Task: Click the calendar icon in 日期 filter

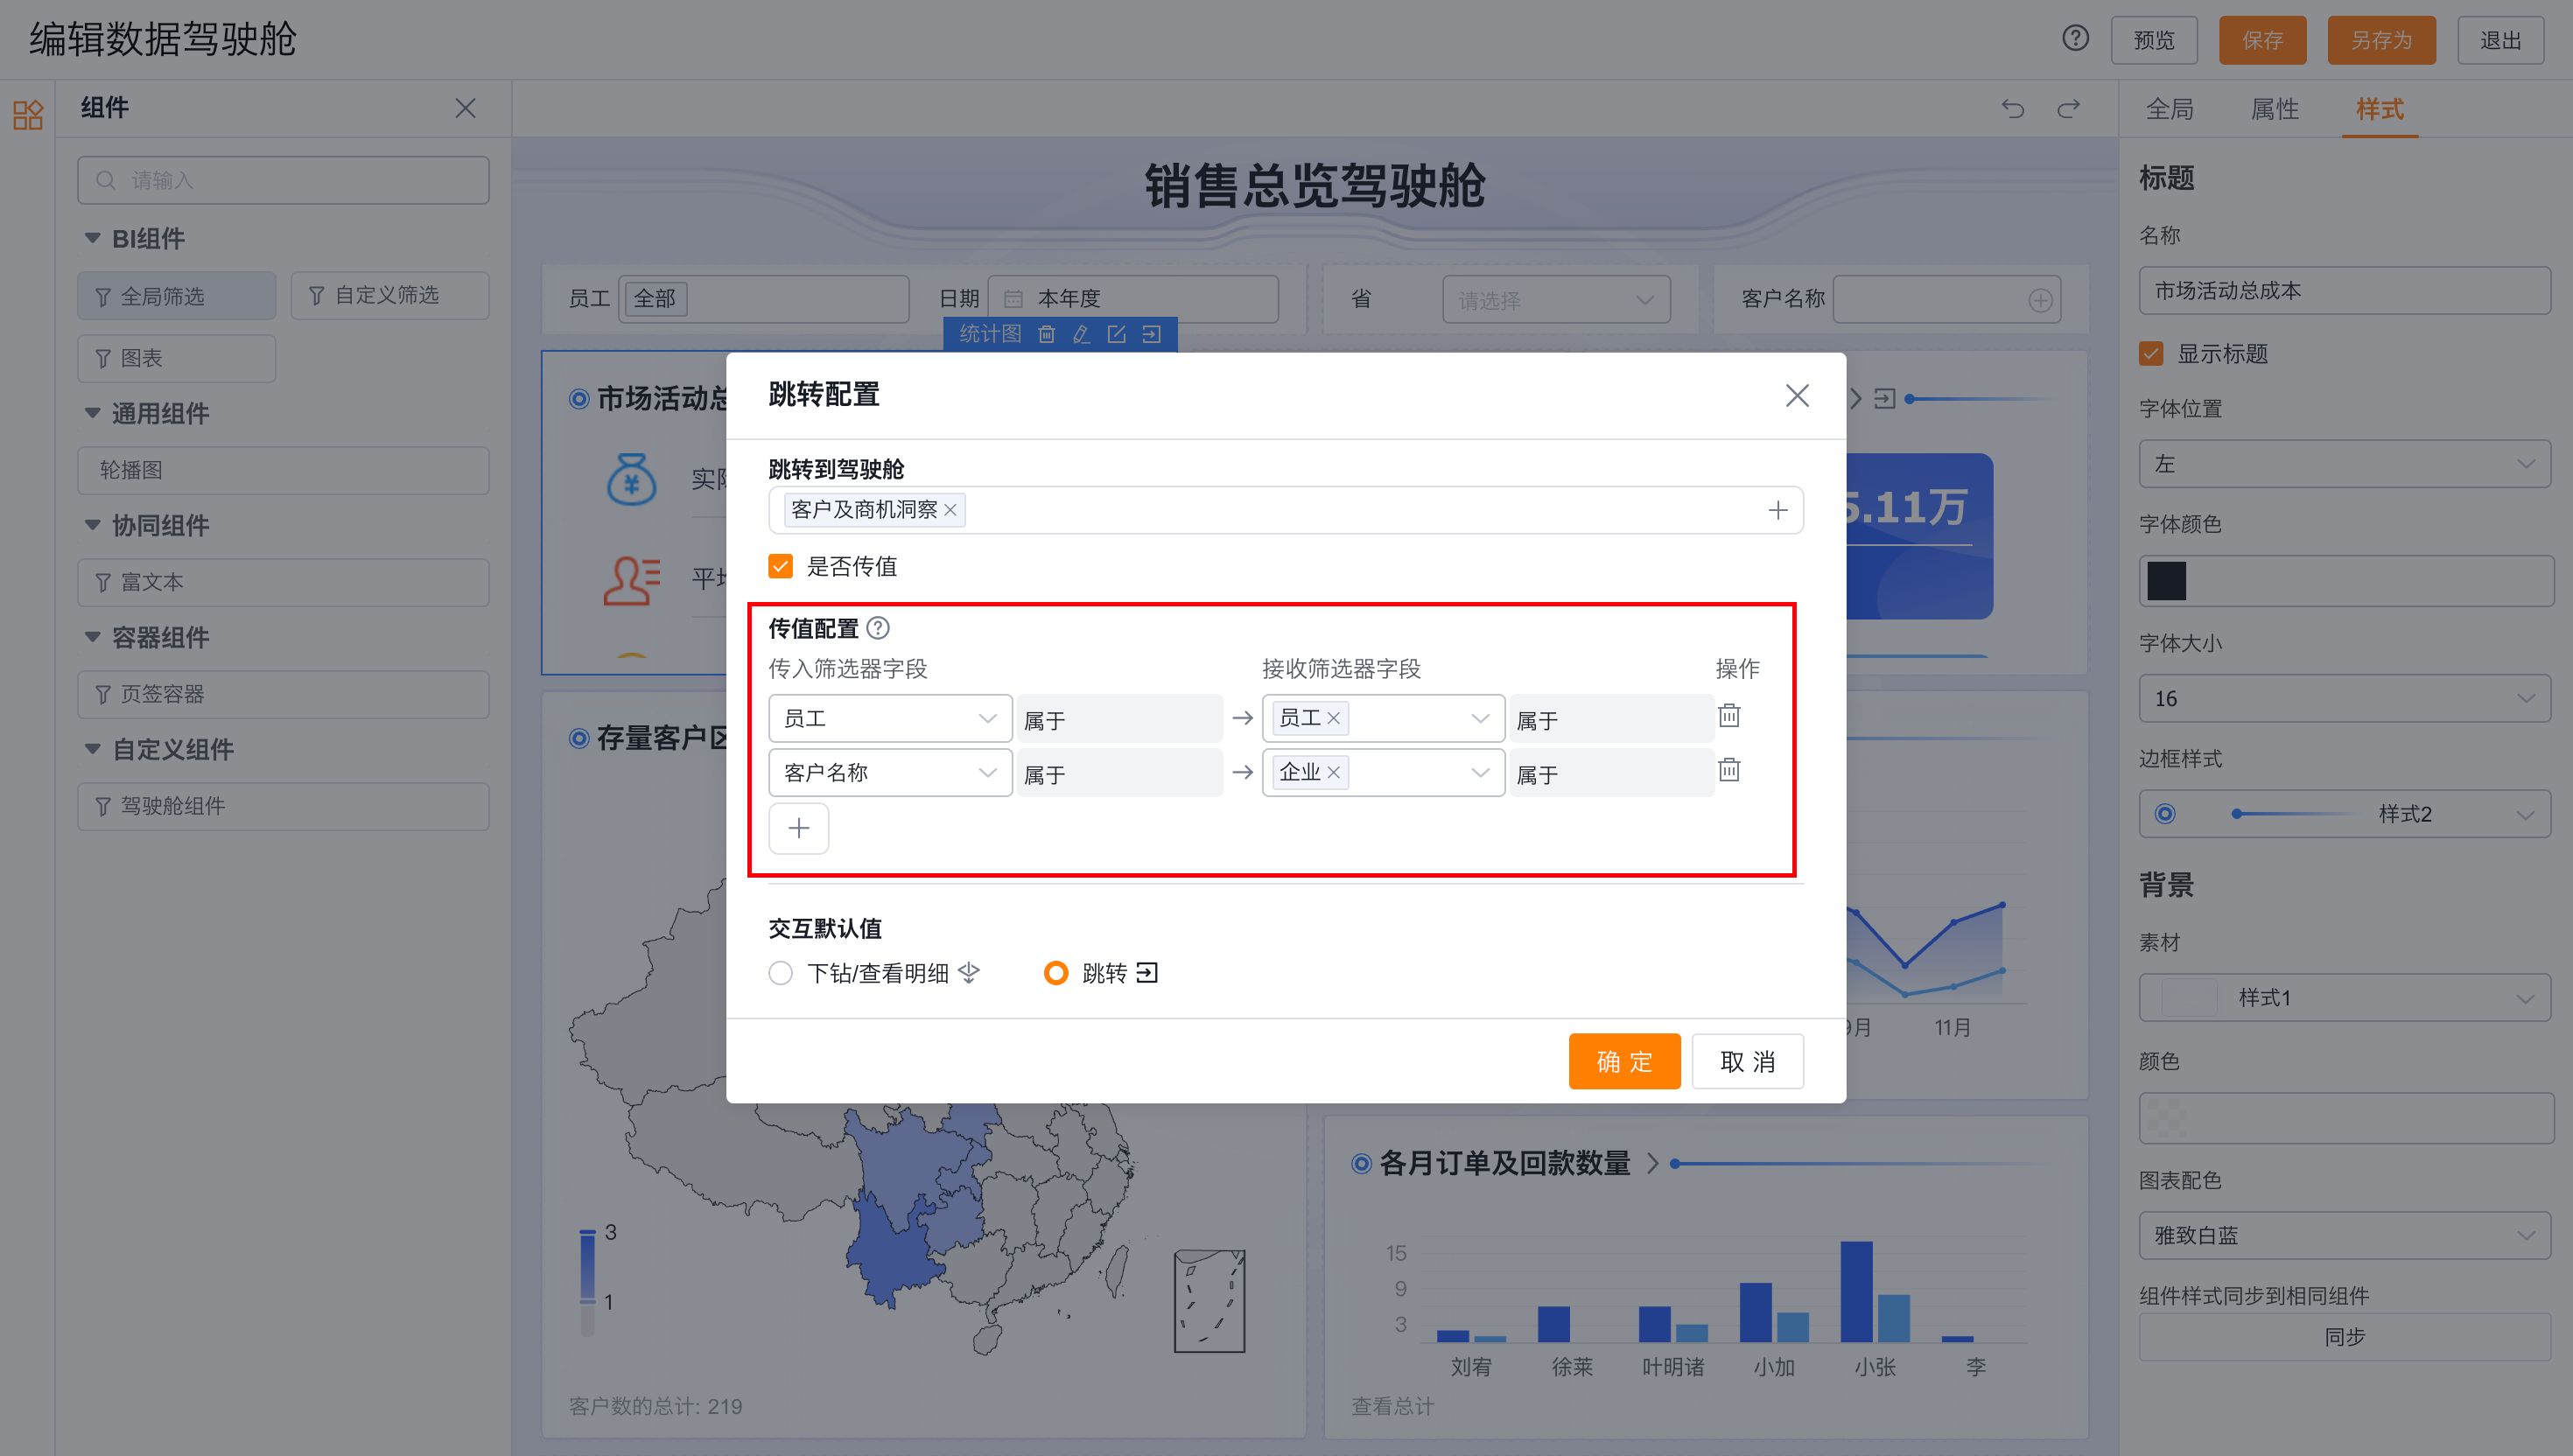Action: click(1012, 299)
